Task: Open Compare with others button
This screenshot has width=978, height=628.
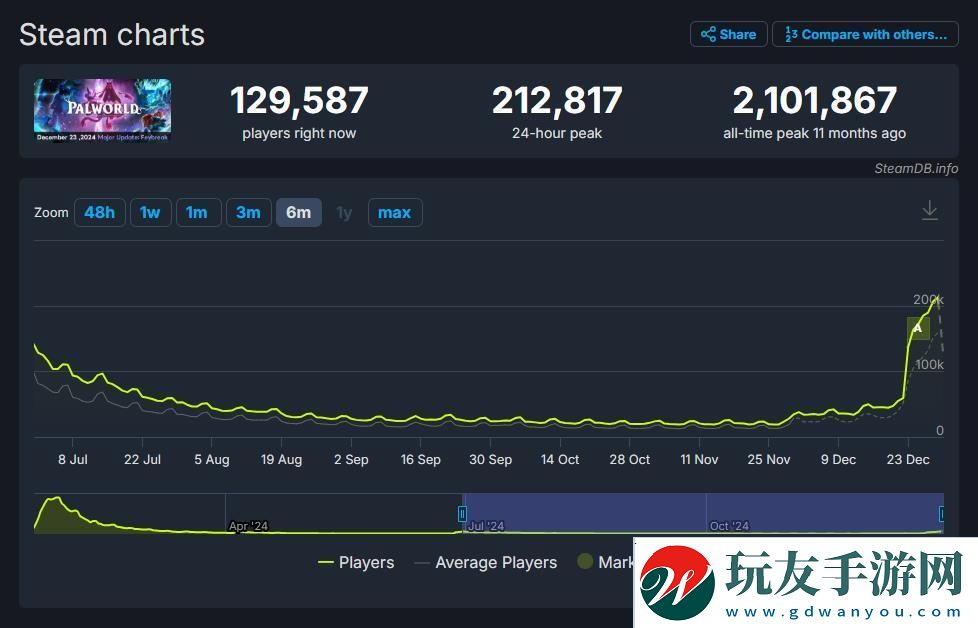Action: tap(865, 34)
